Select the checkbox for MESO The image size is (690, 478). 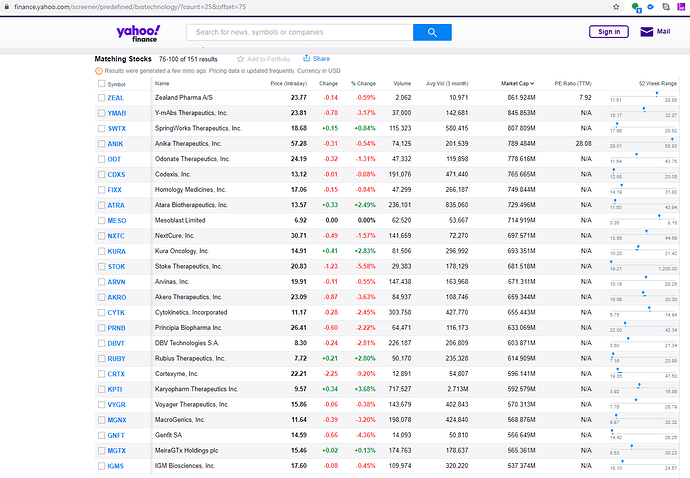pyautogui.click(x=102, y=221)
